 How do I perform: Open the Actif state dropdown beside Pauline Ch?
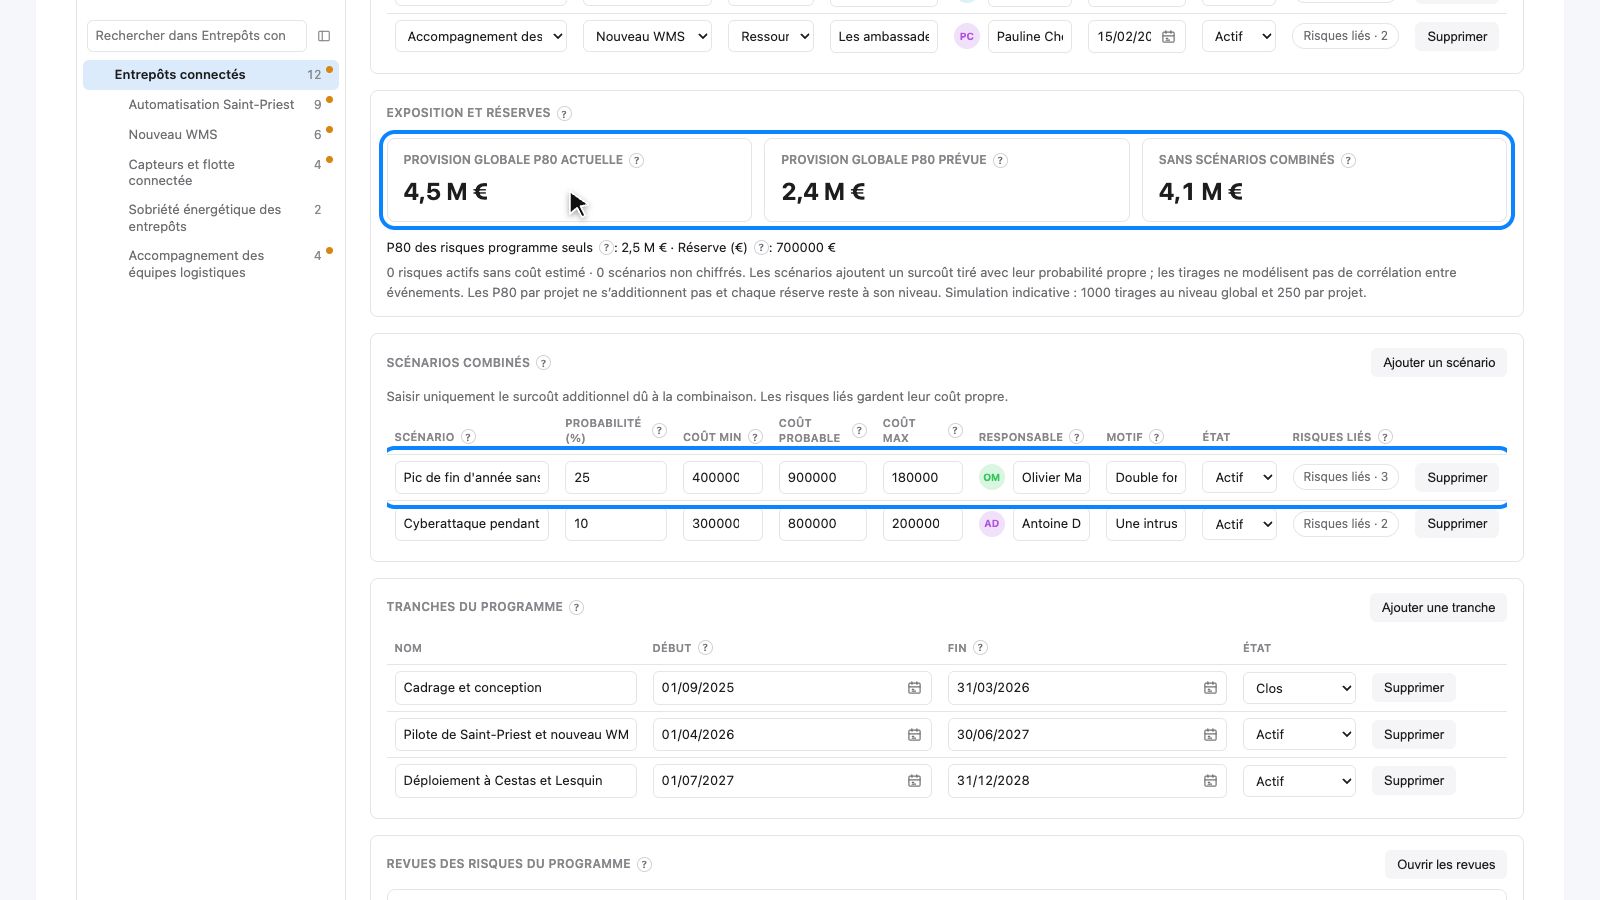(1239, 37)
